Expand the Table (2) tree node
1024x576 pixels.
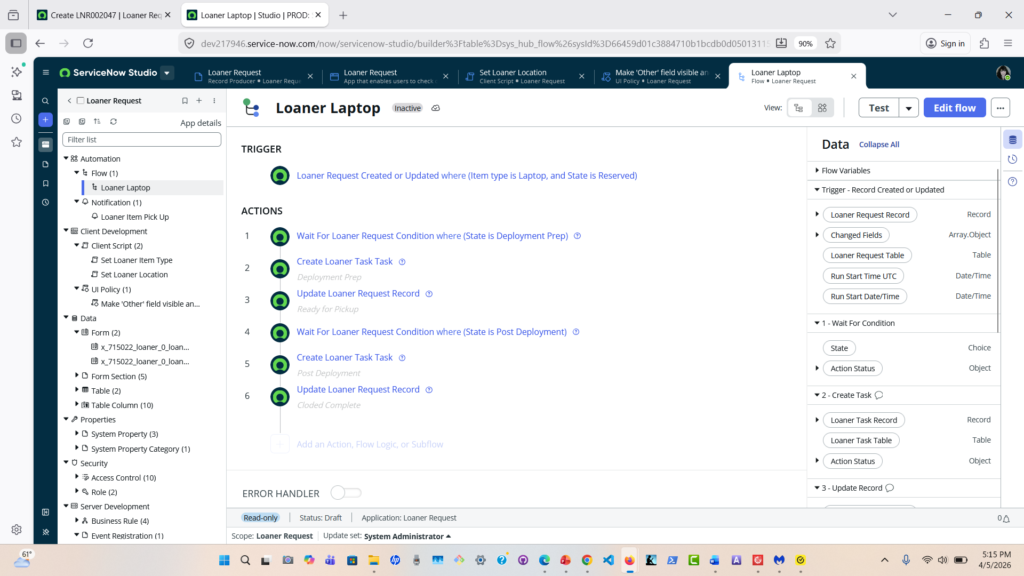77,391
